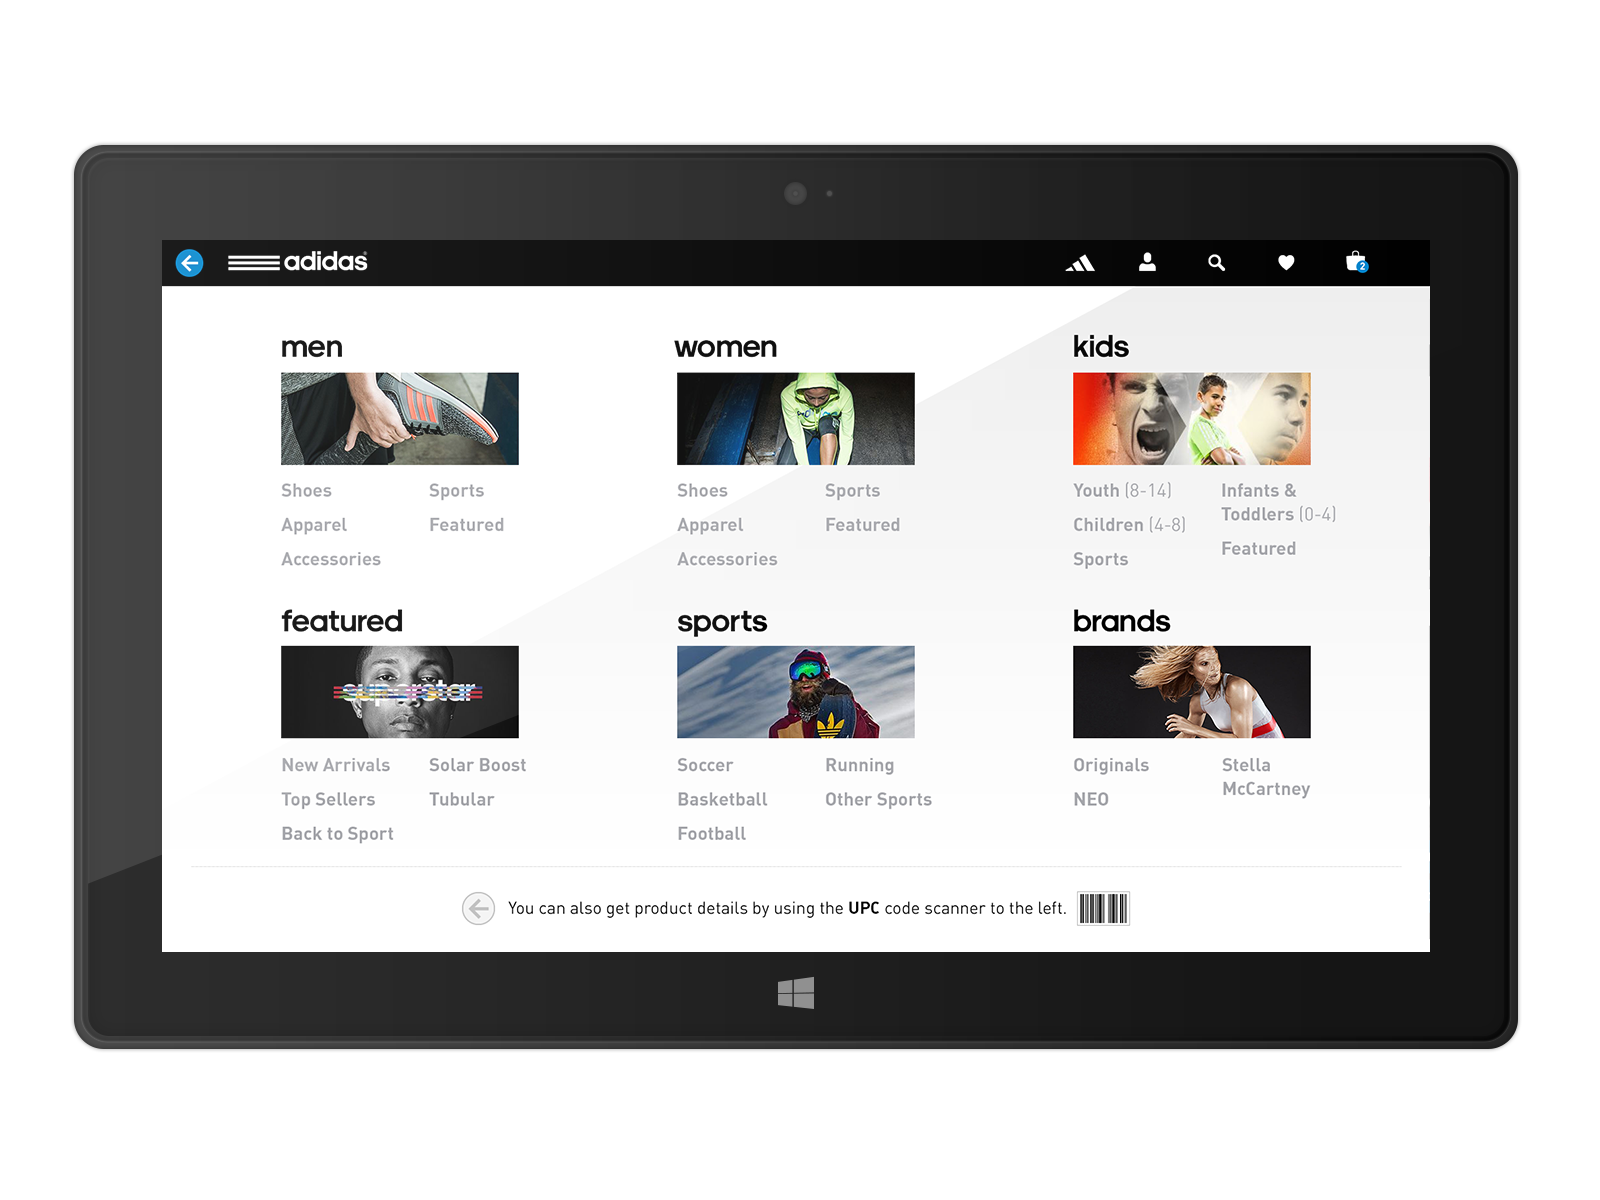Open Infants & Toddlers (0-4)
The image size is (1600, 1200).
click(1278, 503)
